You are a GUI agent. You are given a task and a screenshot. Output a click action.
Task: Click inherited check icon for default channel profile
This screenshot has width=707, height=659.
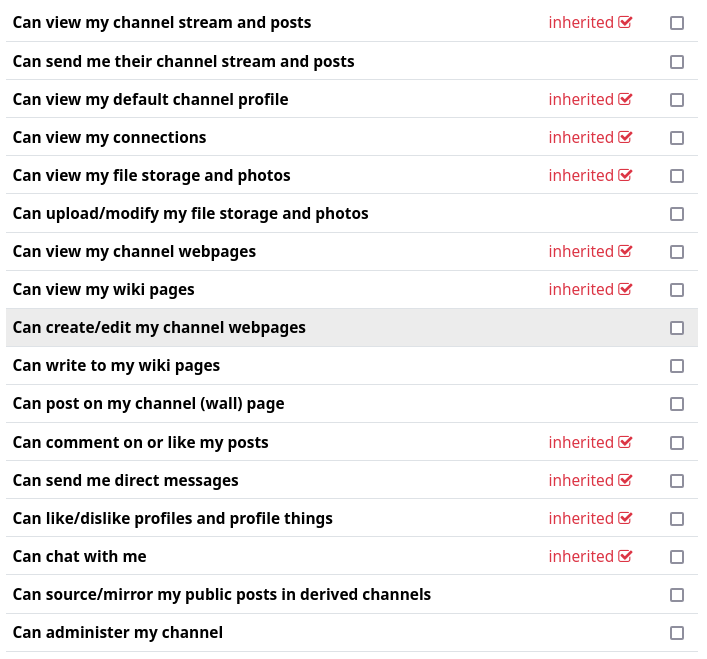pyautogui.click(x=626, y=99)
